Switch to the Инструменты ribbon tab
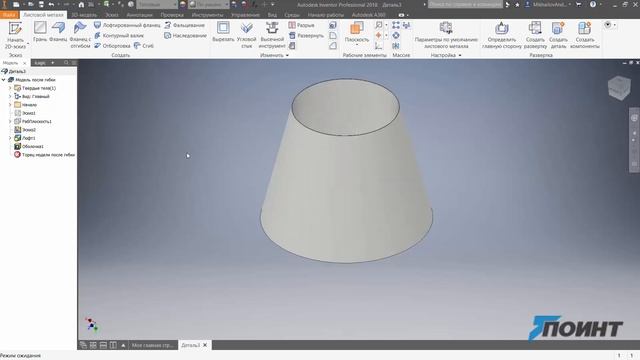640x360 pixels. point(207,15)
